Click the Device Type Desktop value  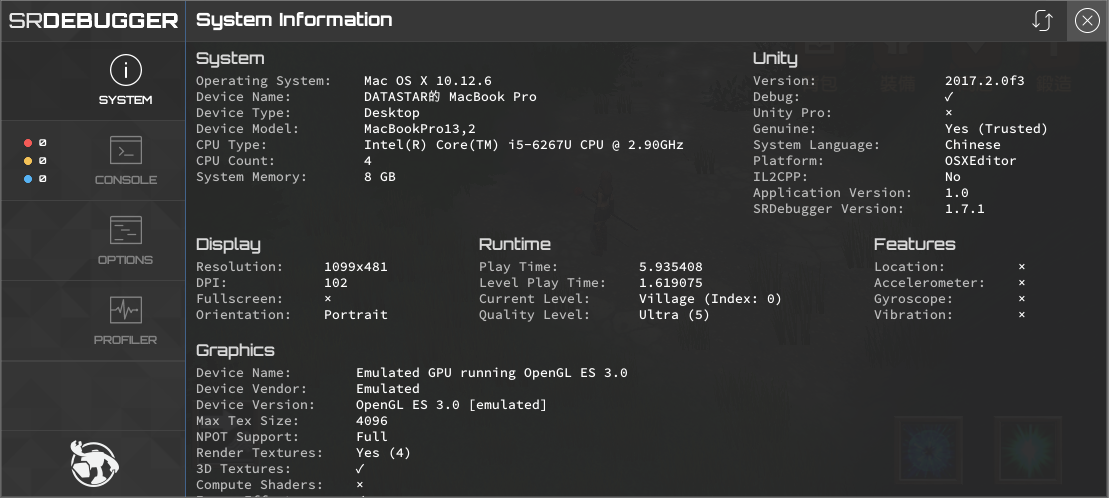(392, 113)
